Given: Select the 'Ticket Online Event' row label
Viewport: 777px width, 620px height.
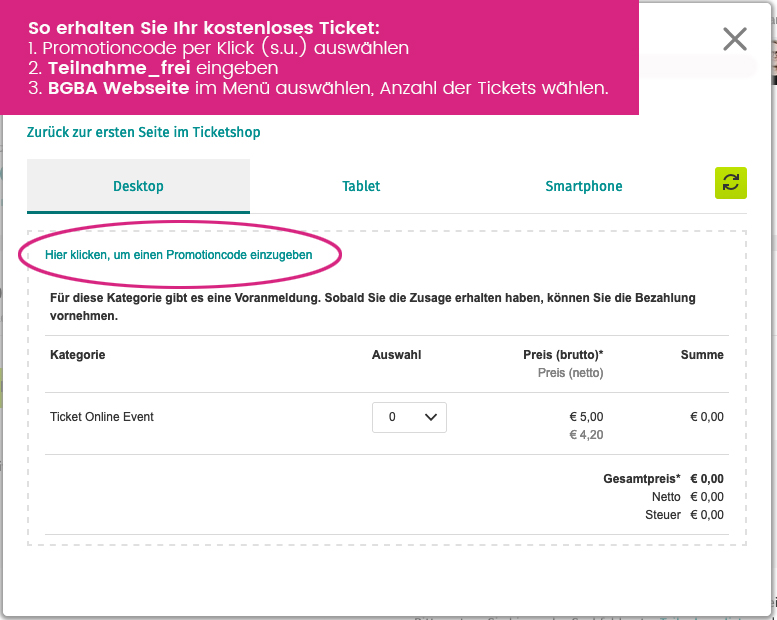Looking at the screenshot, I should (x=102, y=417).
